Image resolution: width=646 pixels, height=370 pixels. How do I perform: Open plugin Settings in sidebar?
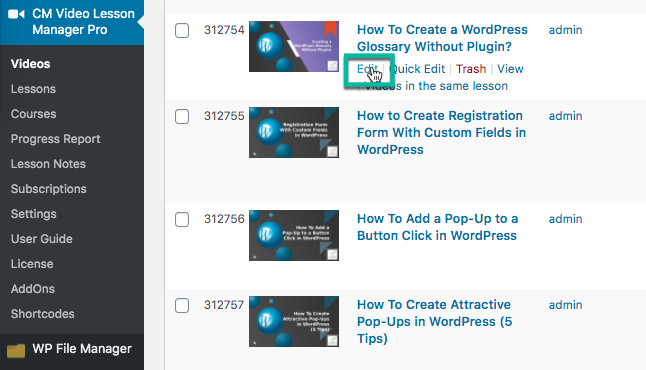coord(33,214)
